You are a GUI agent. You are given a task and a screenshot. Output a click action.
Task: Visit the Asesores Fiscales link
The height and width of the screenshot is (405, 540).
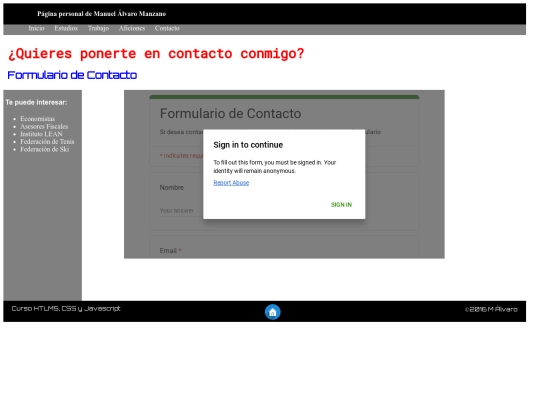pos(44,126)
